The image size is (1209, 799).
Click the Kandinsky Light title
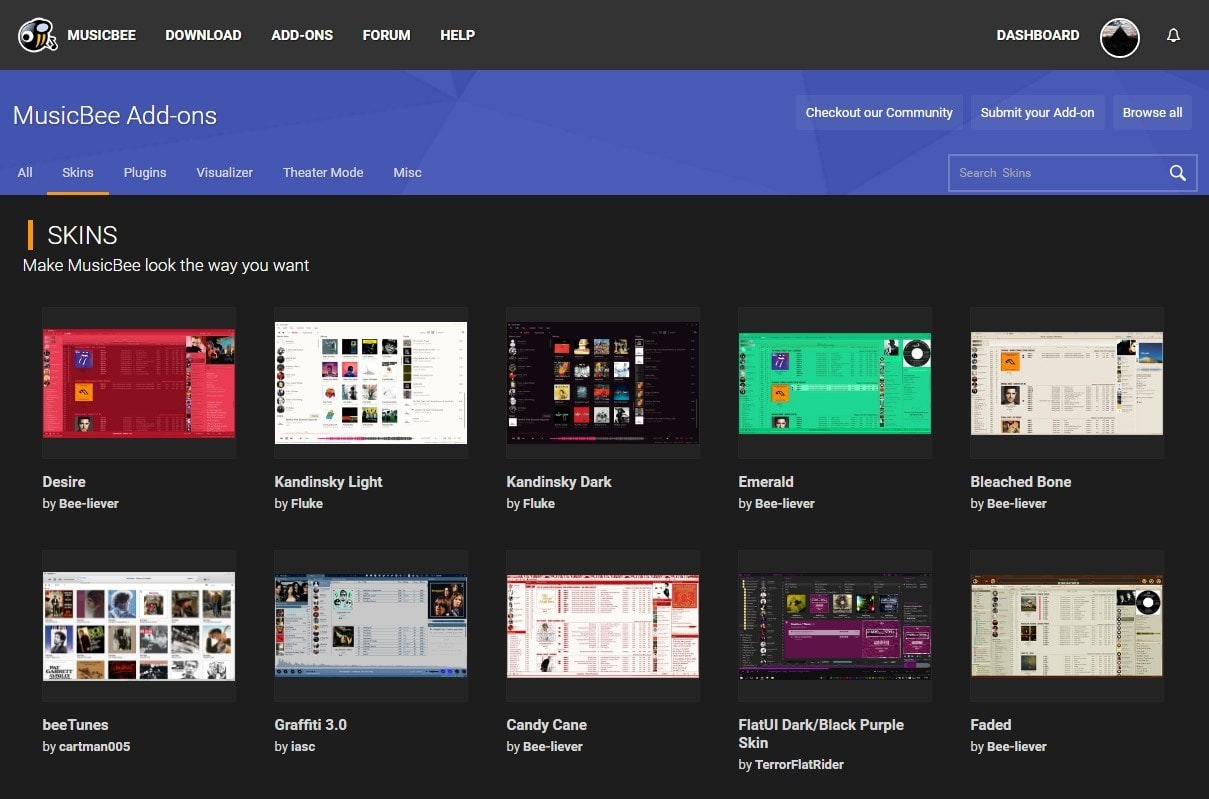tap(329, 482)
